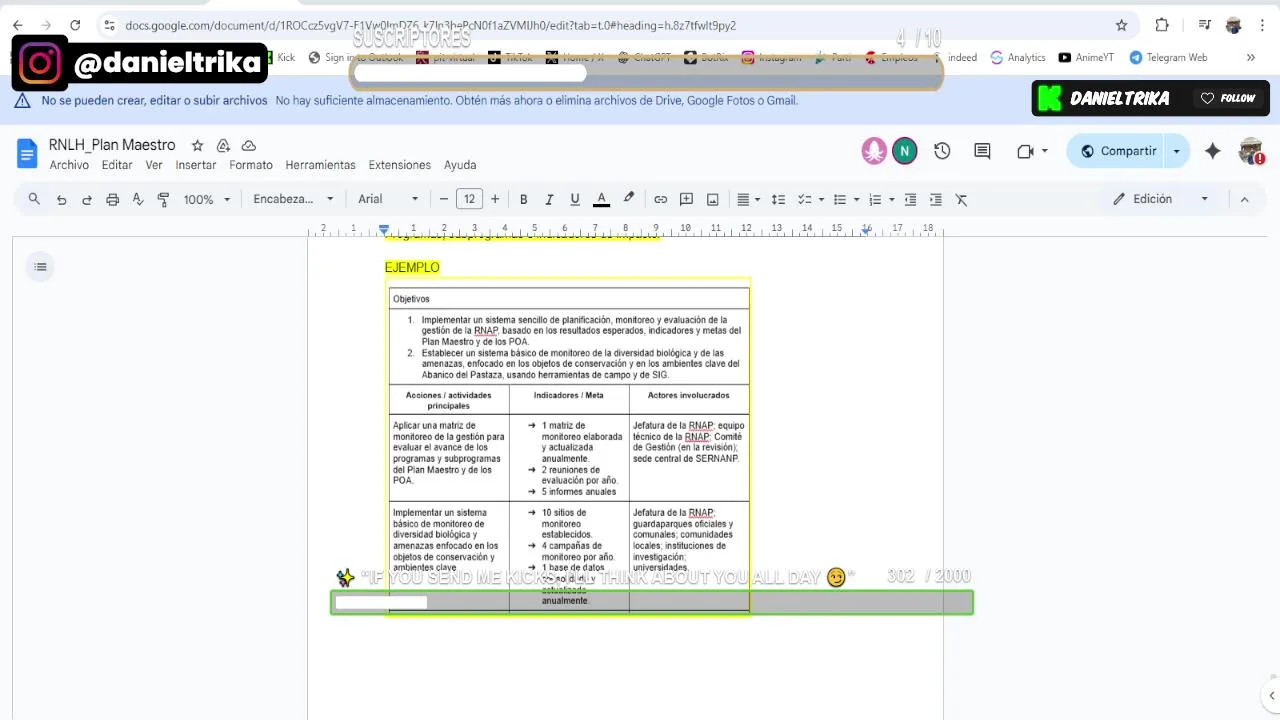Toggle italic formatting

549,199
